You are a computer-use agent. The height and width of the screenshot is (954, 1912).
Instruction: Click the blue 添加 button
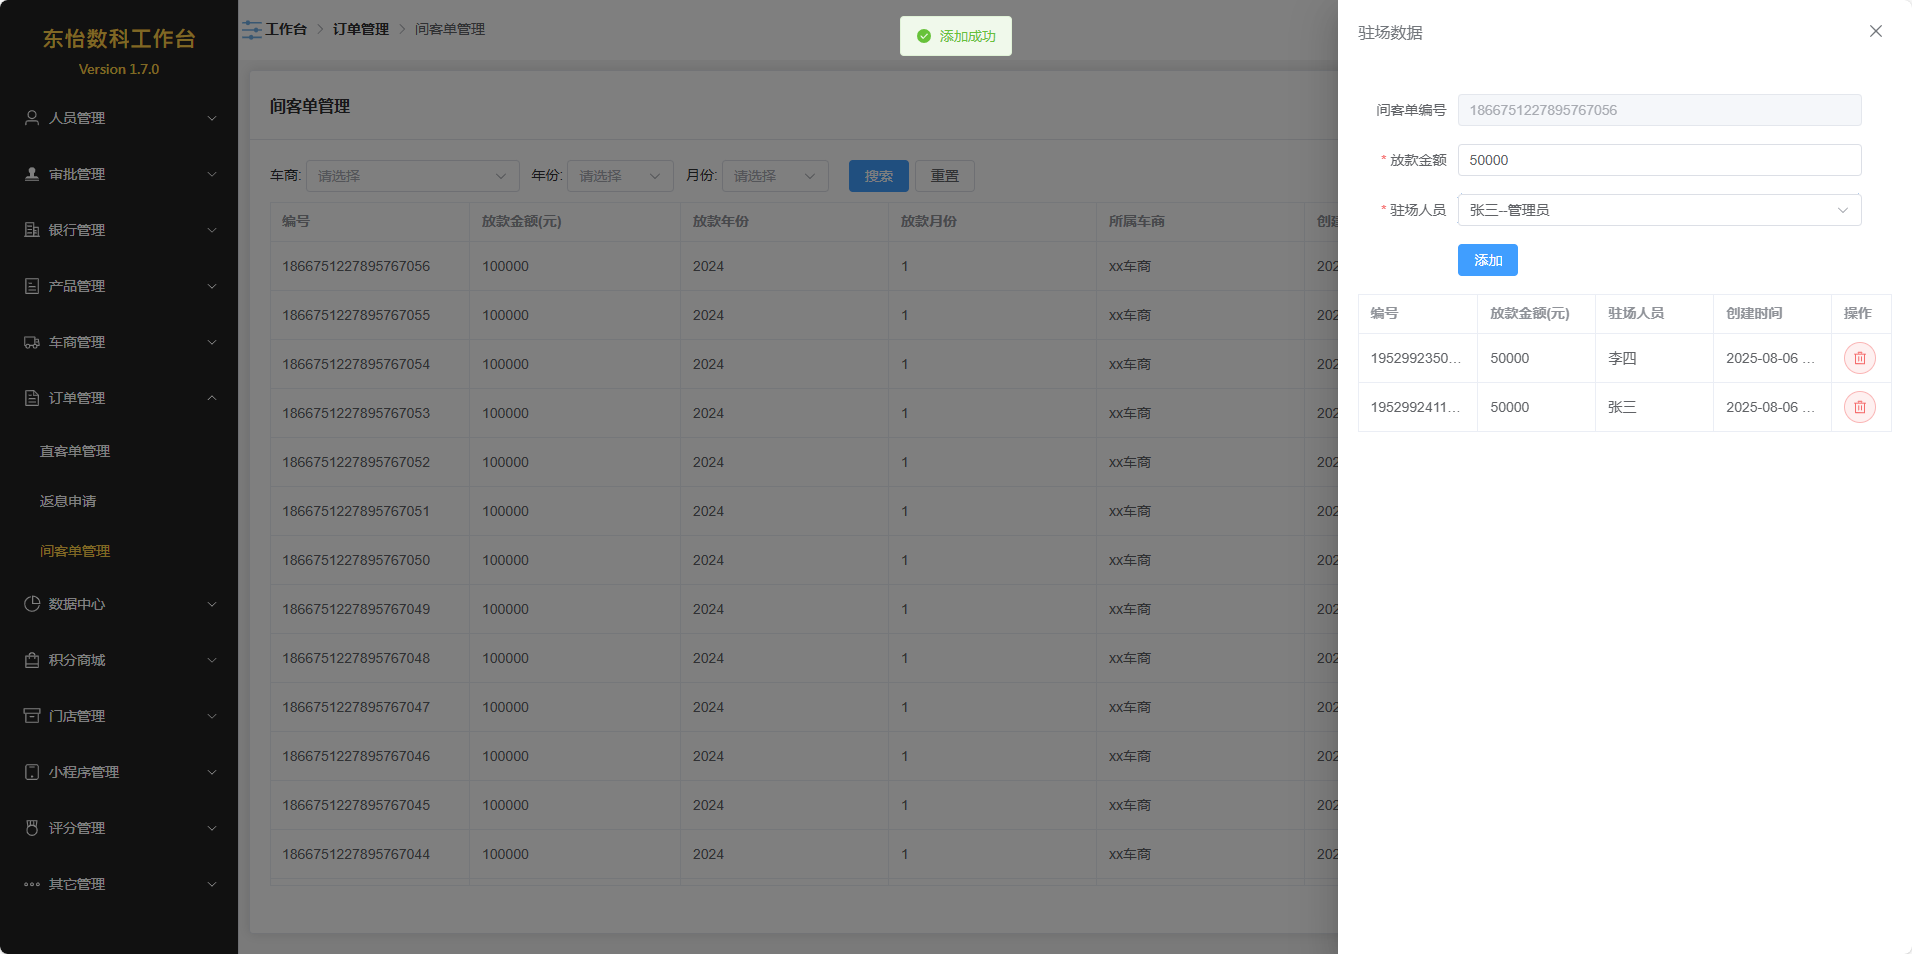tap(1487, 260)
